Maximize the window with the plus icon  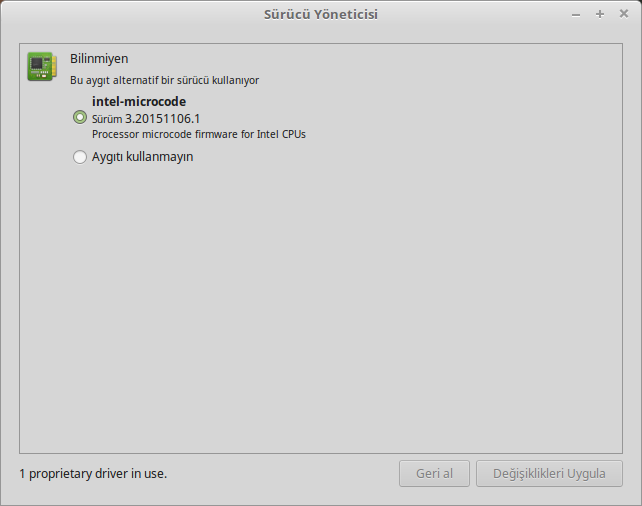tap(600, 14)
